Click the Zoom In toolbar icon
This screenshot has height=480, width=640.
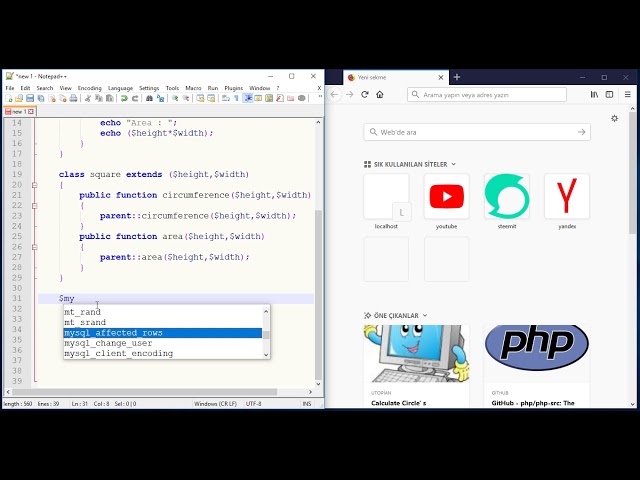175,98
